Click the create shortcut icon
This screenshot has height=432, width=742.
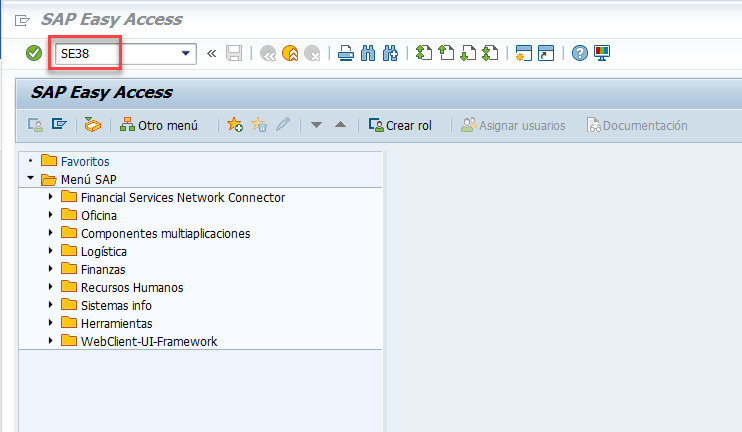click(546, 53)
